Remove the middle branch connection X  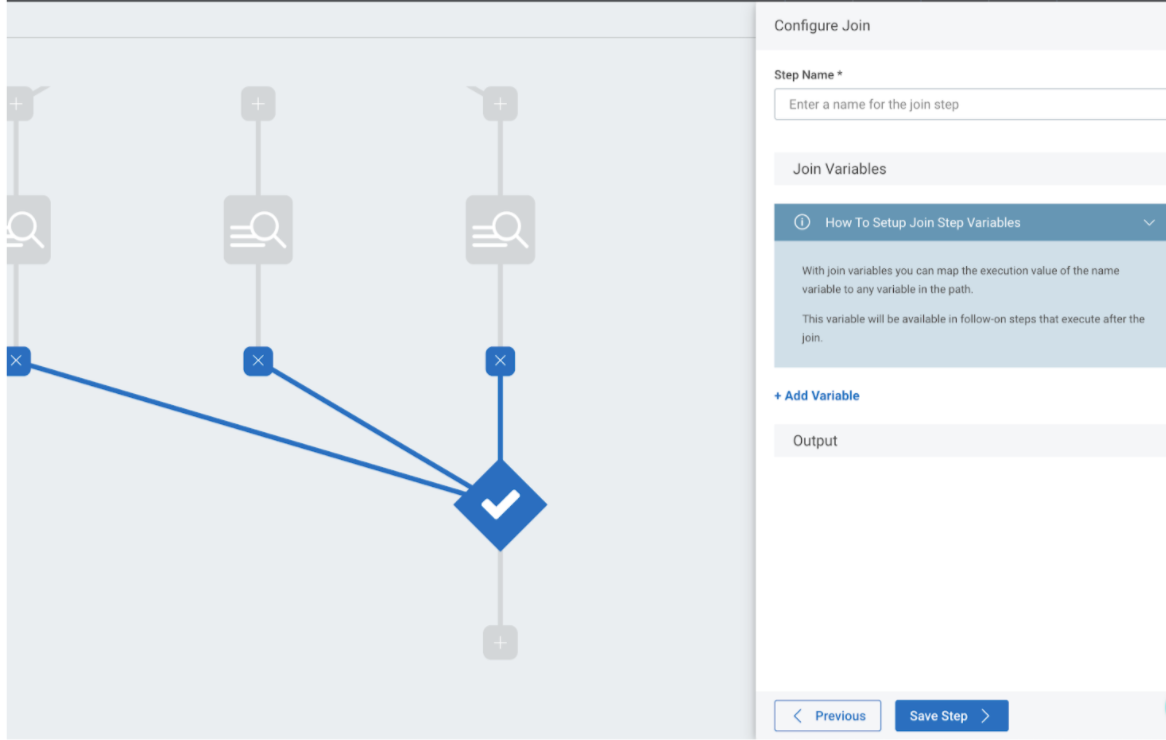[x=258, y=361]
